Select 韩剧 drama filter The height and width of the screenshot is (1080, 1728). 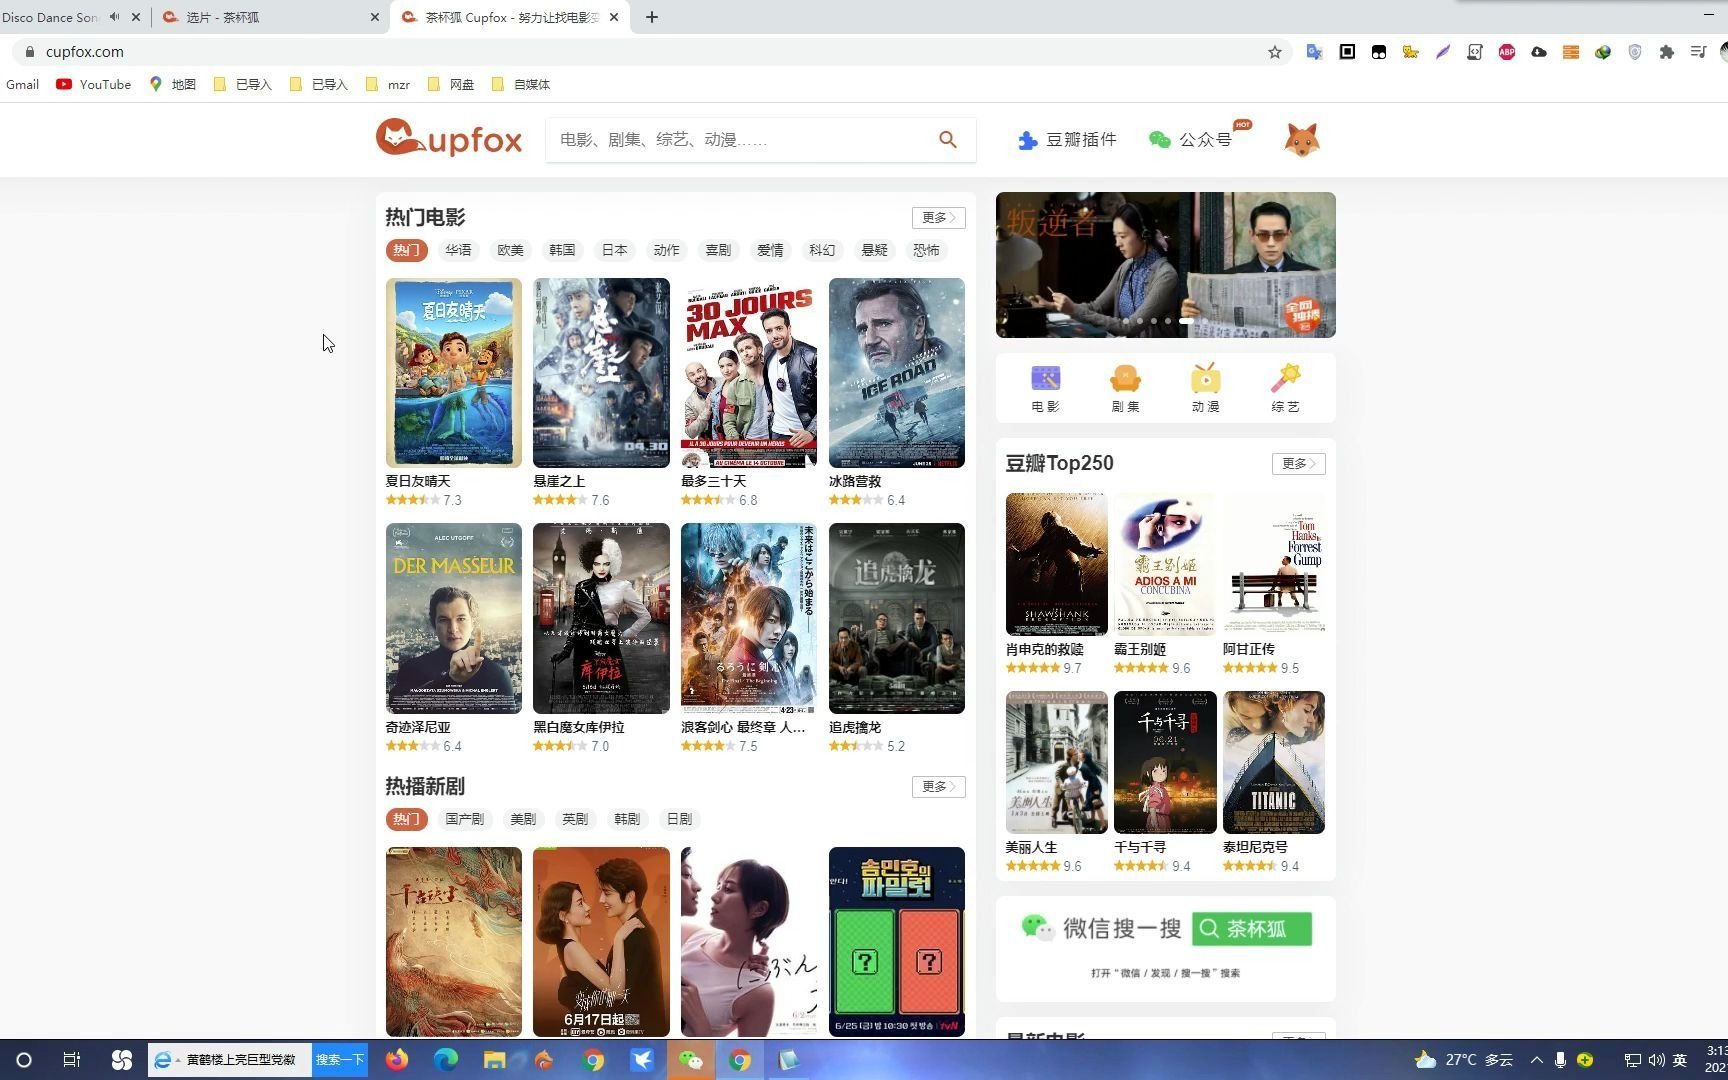click(627, 819)
